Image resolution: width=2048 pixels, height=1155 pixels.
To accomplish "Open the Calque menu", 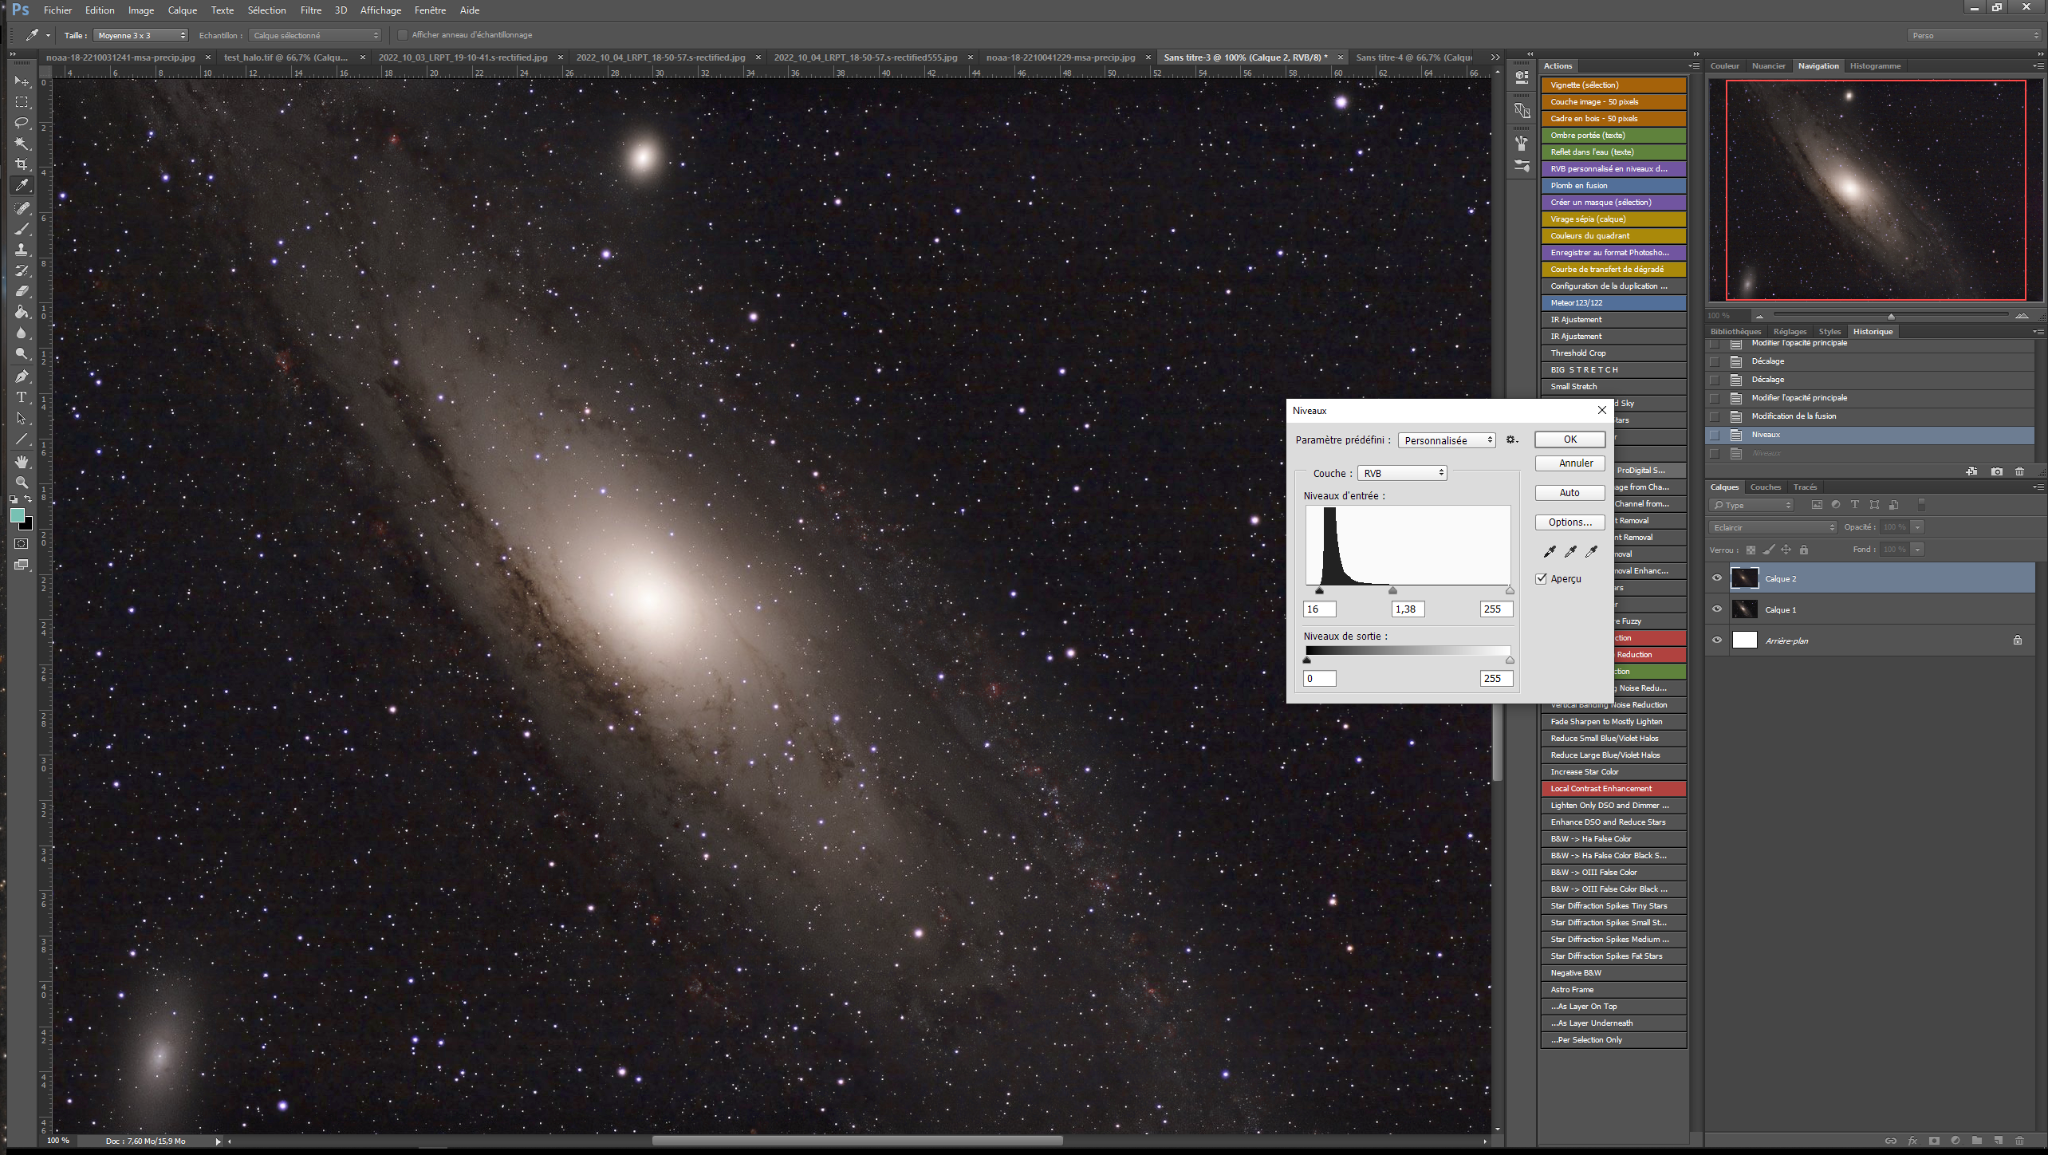I will click(182, 10).
